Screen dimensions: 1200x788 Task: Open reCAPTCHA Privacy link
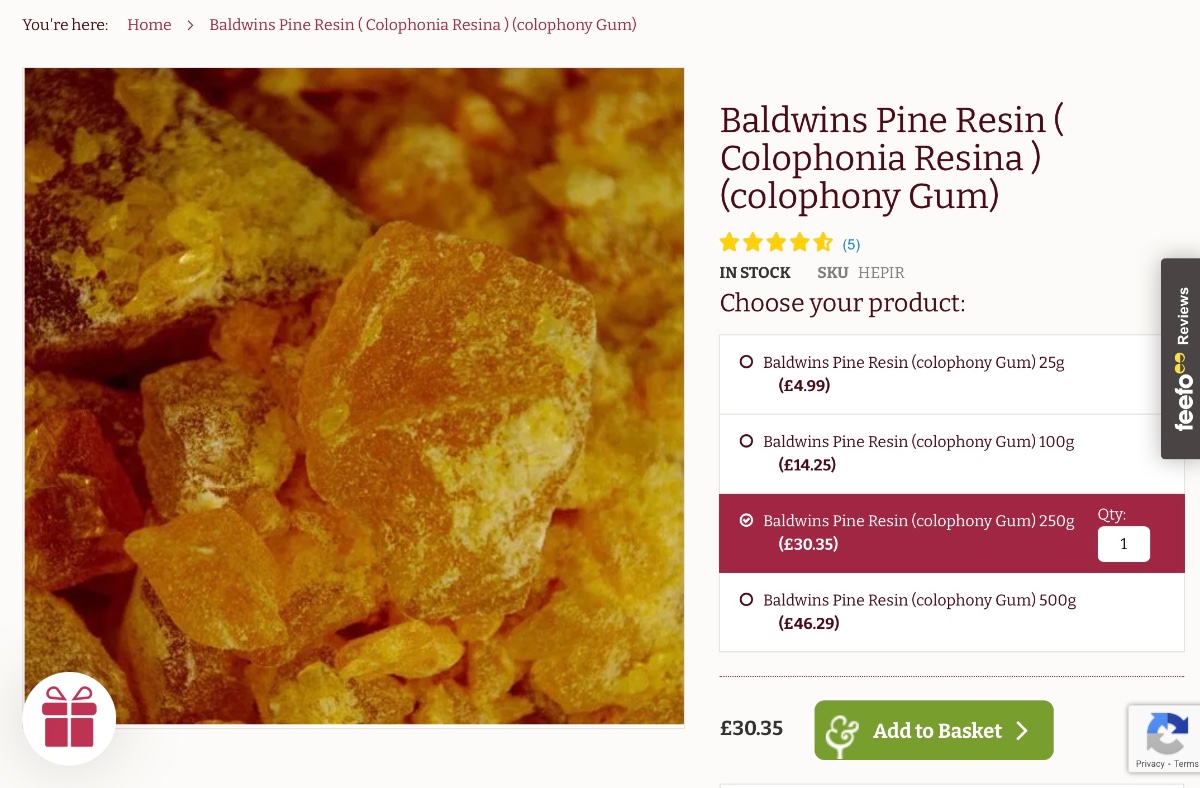click(x=1149, y=764)
